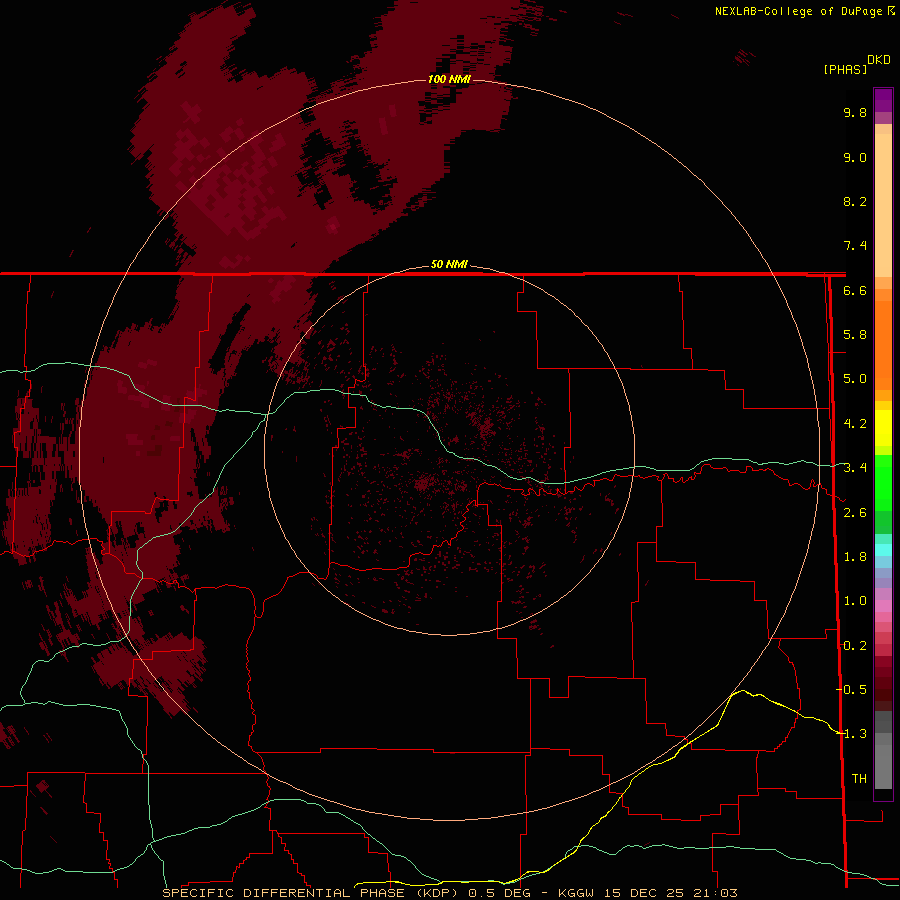Click the 1.8 scale value
900x900 pixels.
click(x=855, y=557)
